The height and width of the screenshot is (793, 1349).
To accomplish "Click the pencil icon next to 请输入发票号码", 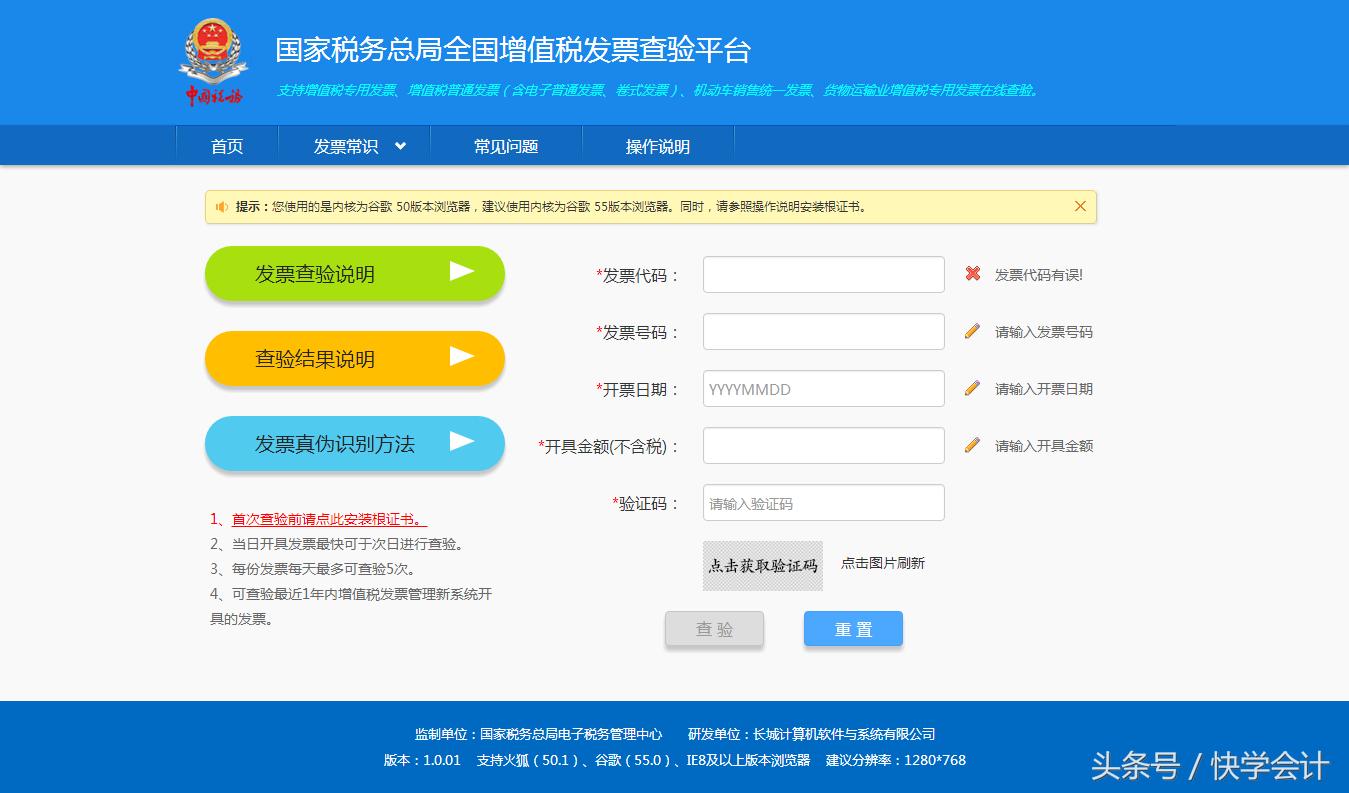I will tap(971, 331).
